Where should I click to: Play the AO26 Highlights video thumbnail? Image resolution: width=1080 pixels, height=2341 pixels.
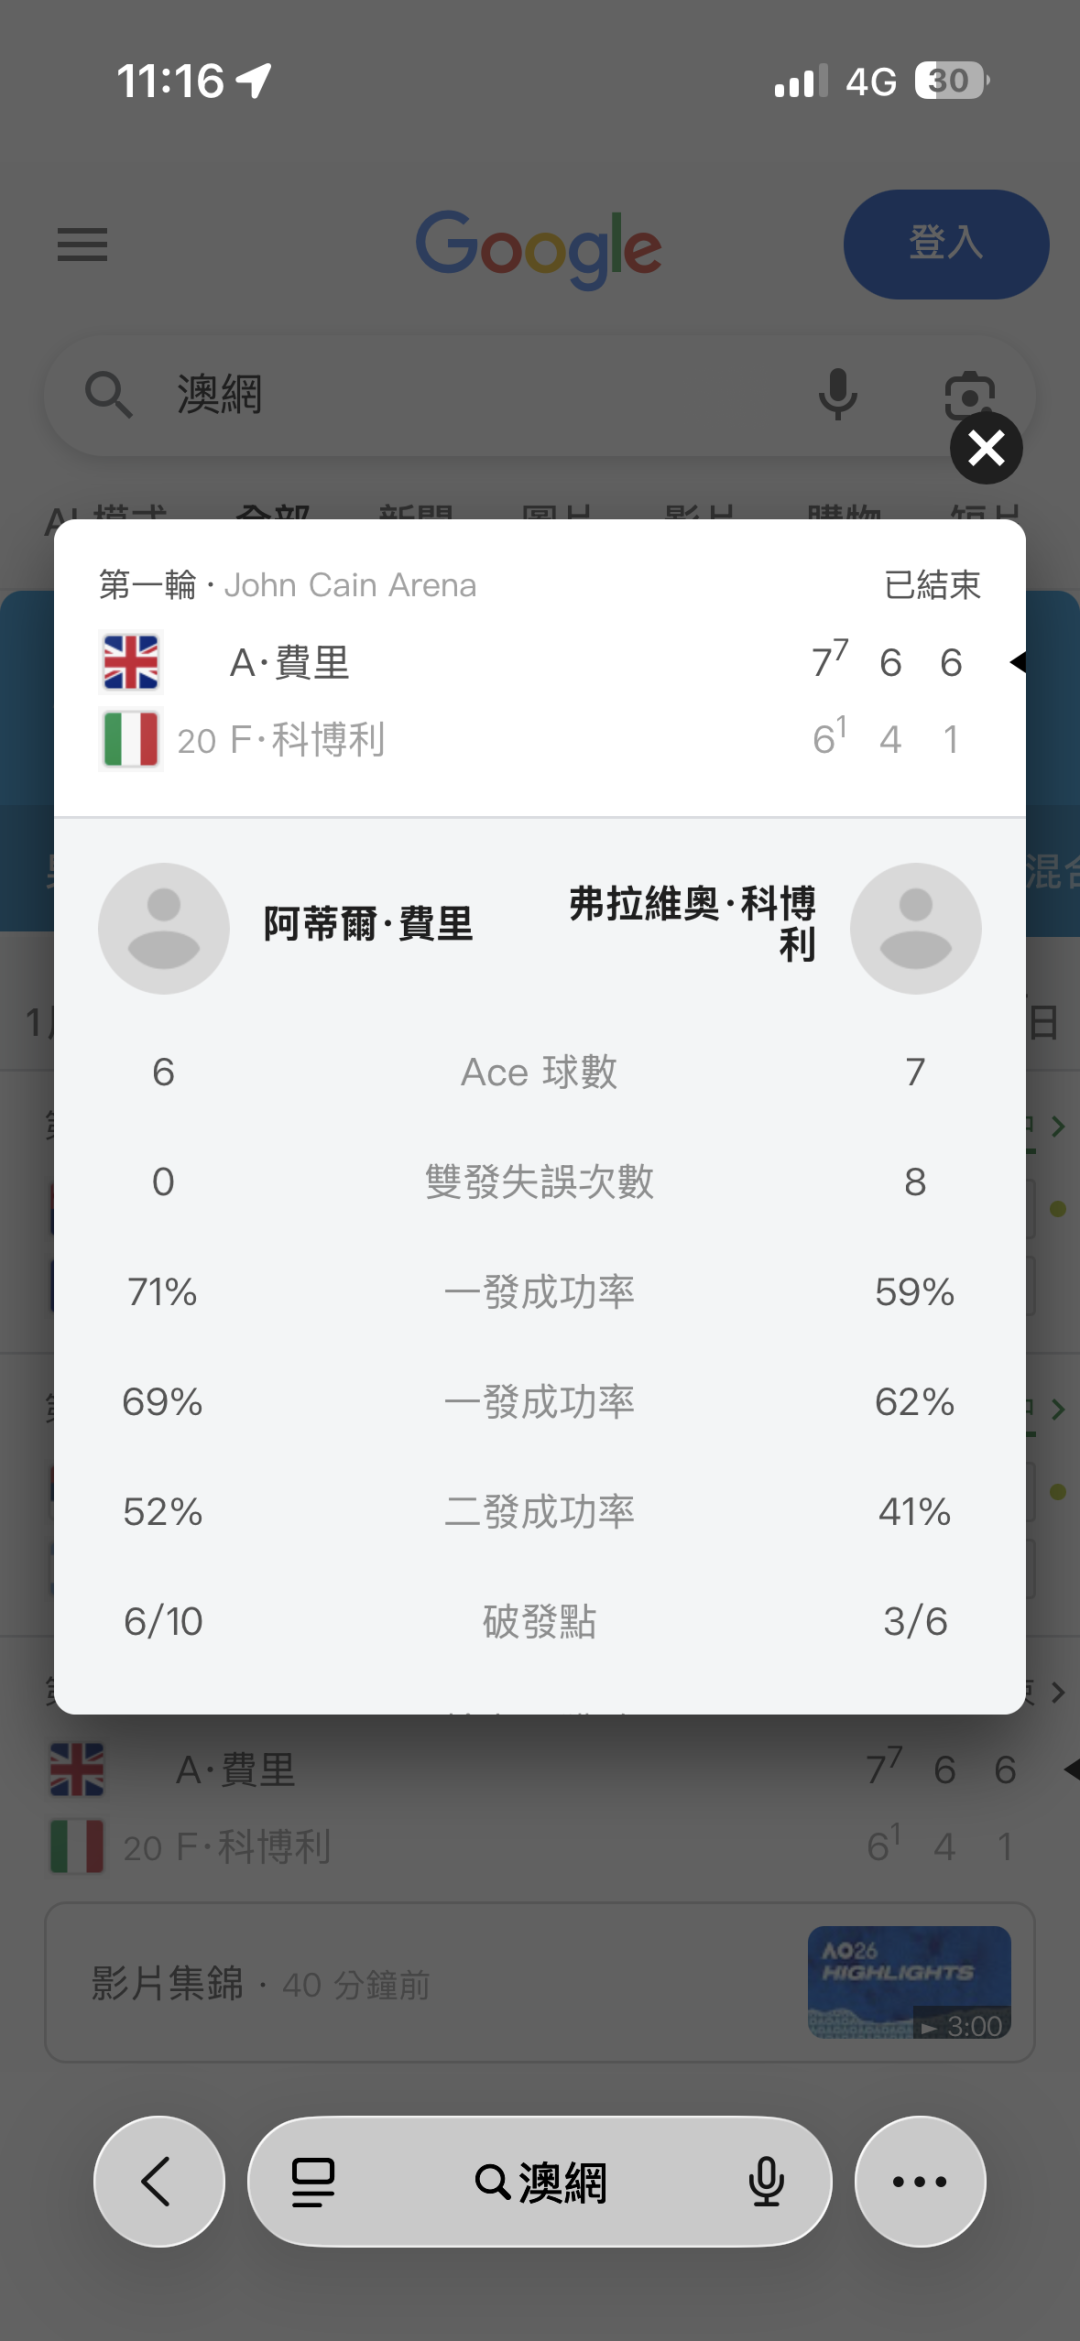pos(909,1982)
